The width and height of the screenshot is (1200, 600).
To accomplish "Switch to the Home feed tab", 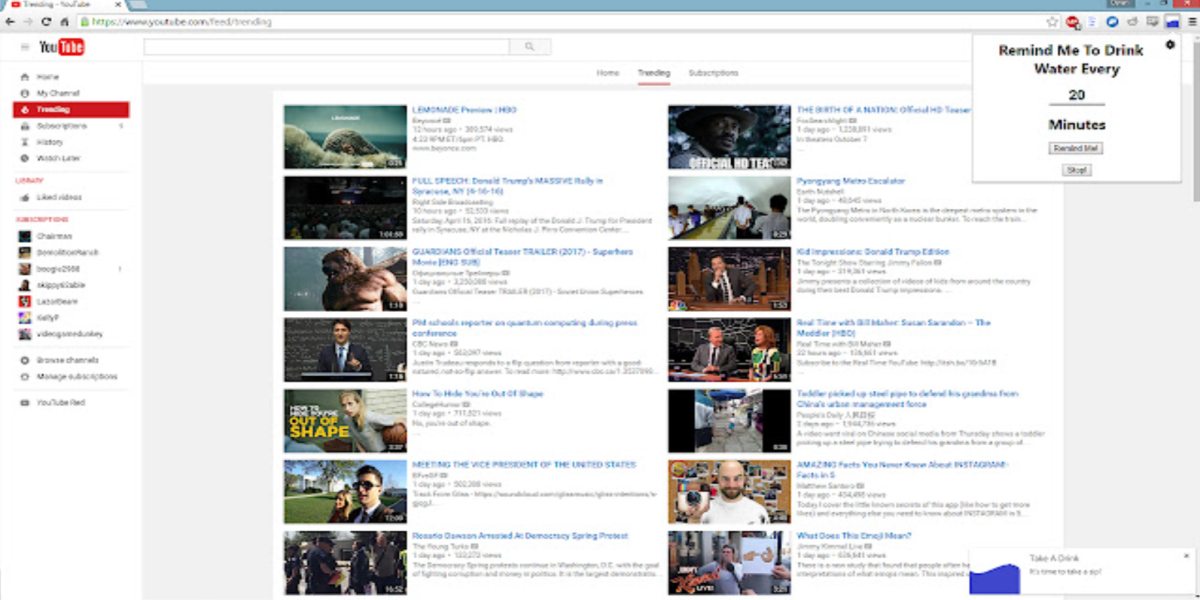I will click(608, 73).
